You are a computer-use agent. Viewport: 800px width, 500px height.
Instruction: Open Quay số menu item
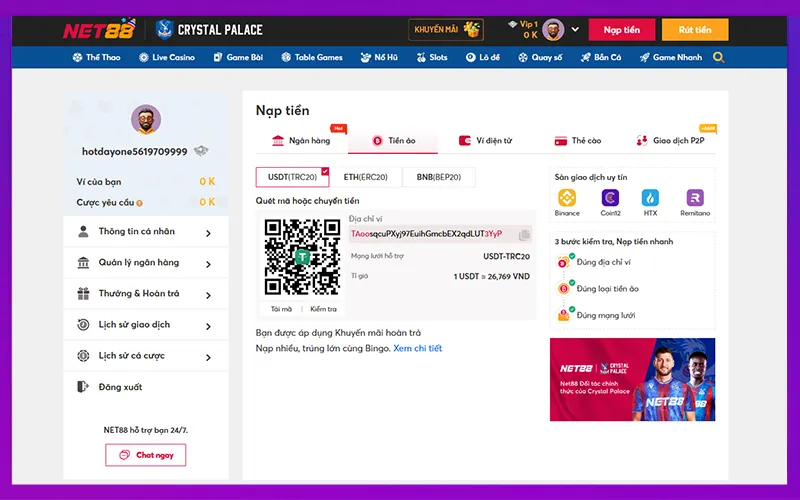[540, 57]
